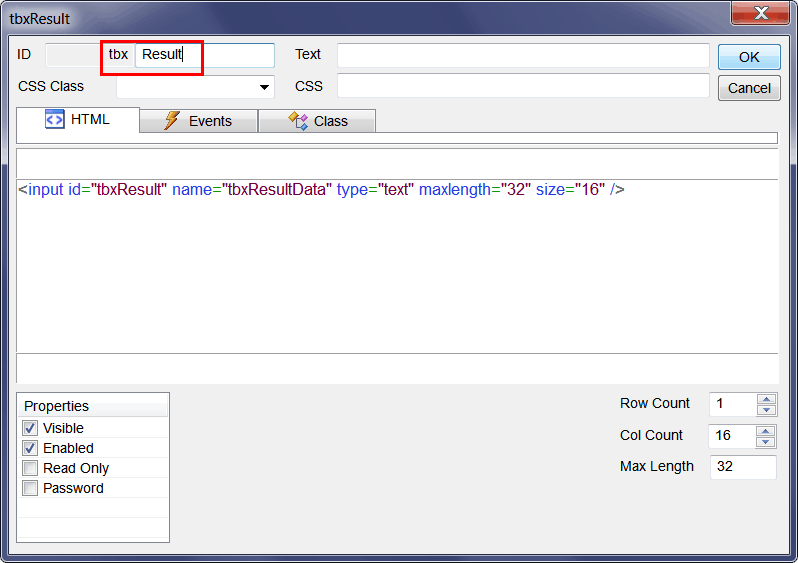Screen dimensions: 798x563
Task: Click the type="text" attribute in code
Action: pos(376,190)
